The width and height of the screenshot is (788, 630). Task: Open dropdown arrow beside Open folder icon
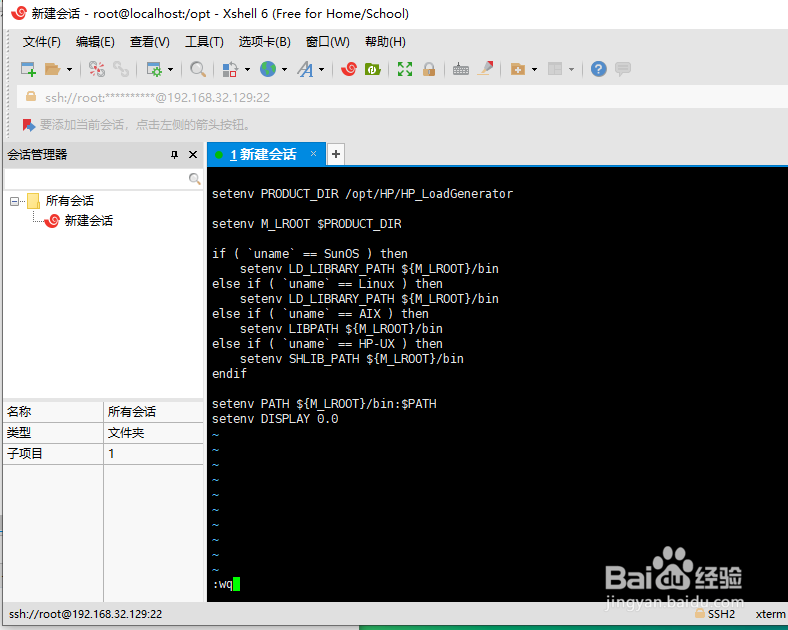click(x=69, y=69)
